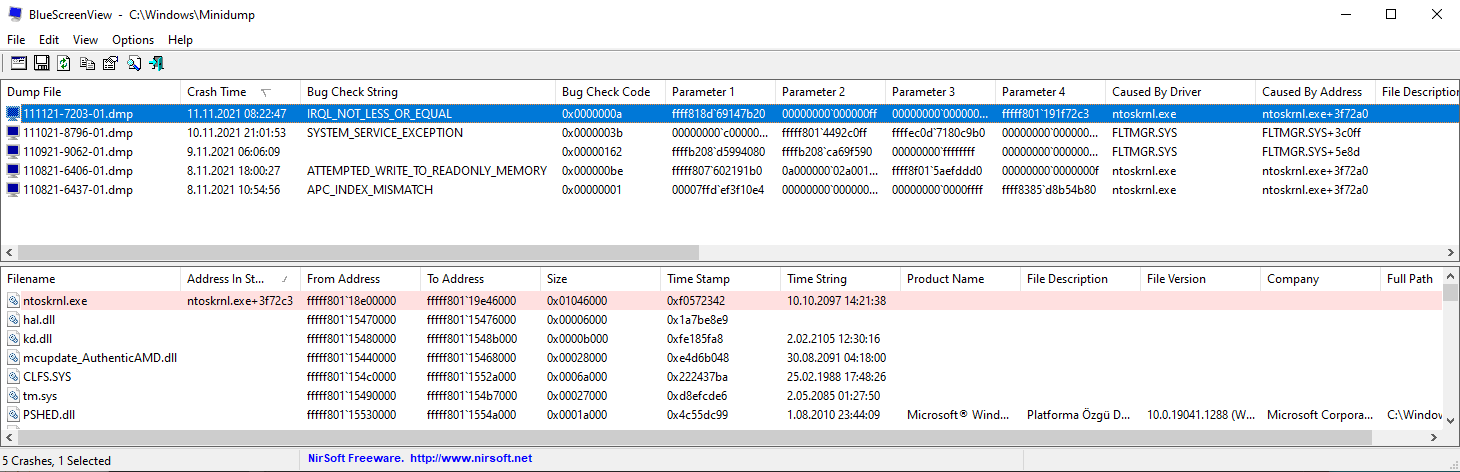The height and width of the screenshot is (472, 1460).
Task: Open the Options menu
Action: [x=133, y=40]
